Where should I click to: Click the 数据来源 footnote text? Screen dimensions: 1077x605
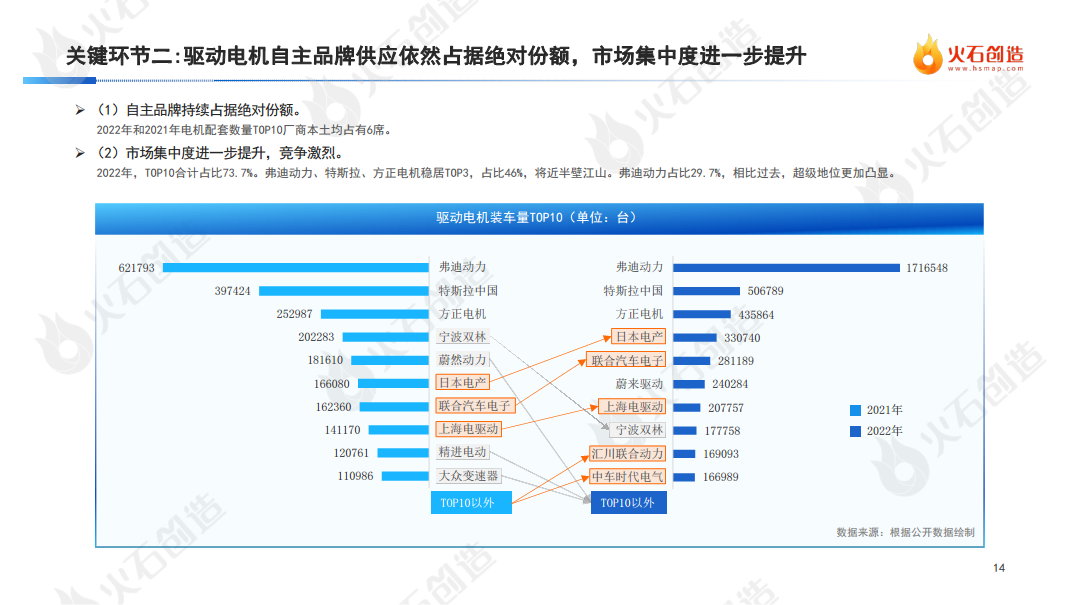(x=905, y=532)
